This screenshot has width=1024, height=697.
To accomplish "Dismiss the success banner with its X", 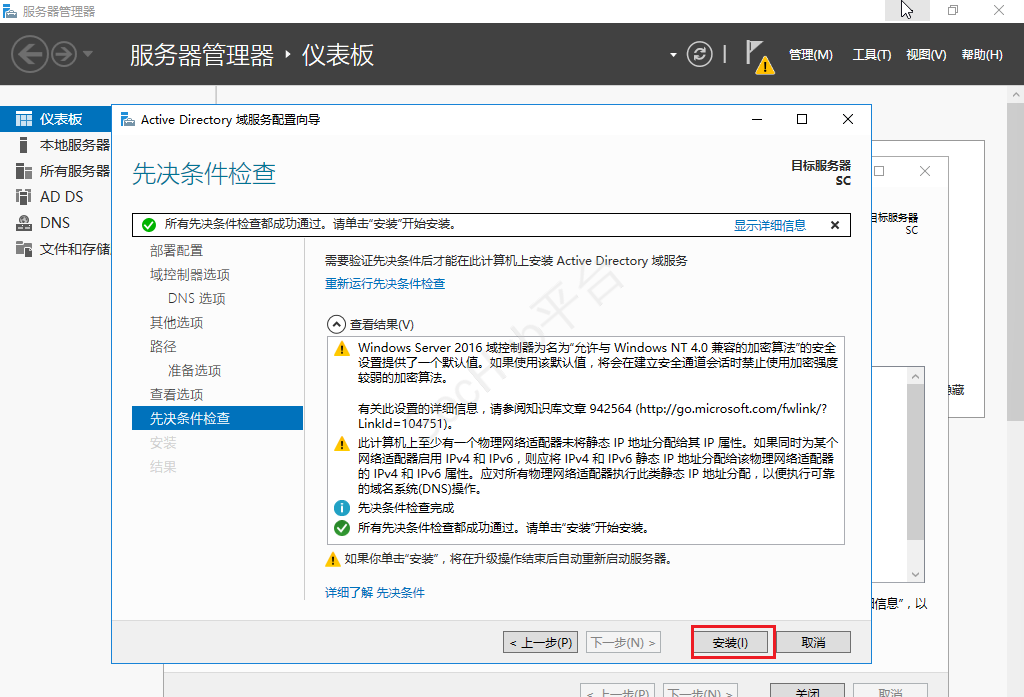I will [x=835, y=225].
